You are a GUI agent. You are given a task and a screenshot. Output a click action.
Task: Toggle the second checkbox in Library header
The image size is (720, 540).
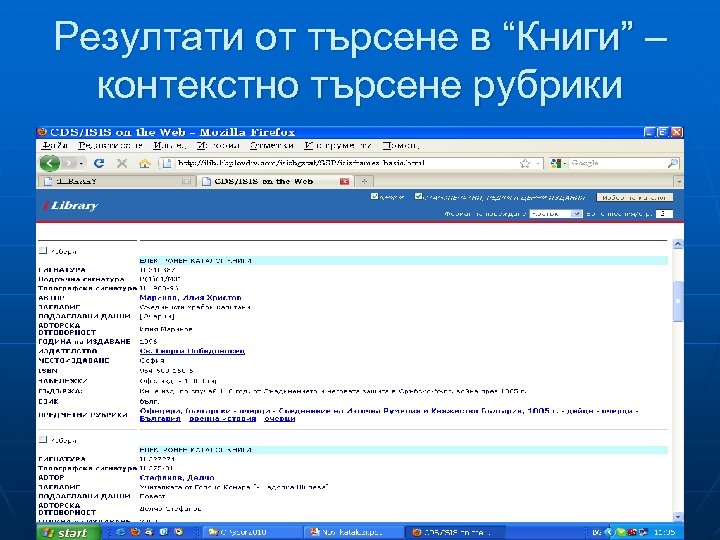click(418, 197)
